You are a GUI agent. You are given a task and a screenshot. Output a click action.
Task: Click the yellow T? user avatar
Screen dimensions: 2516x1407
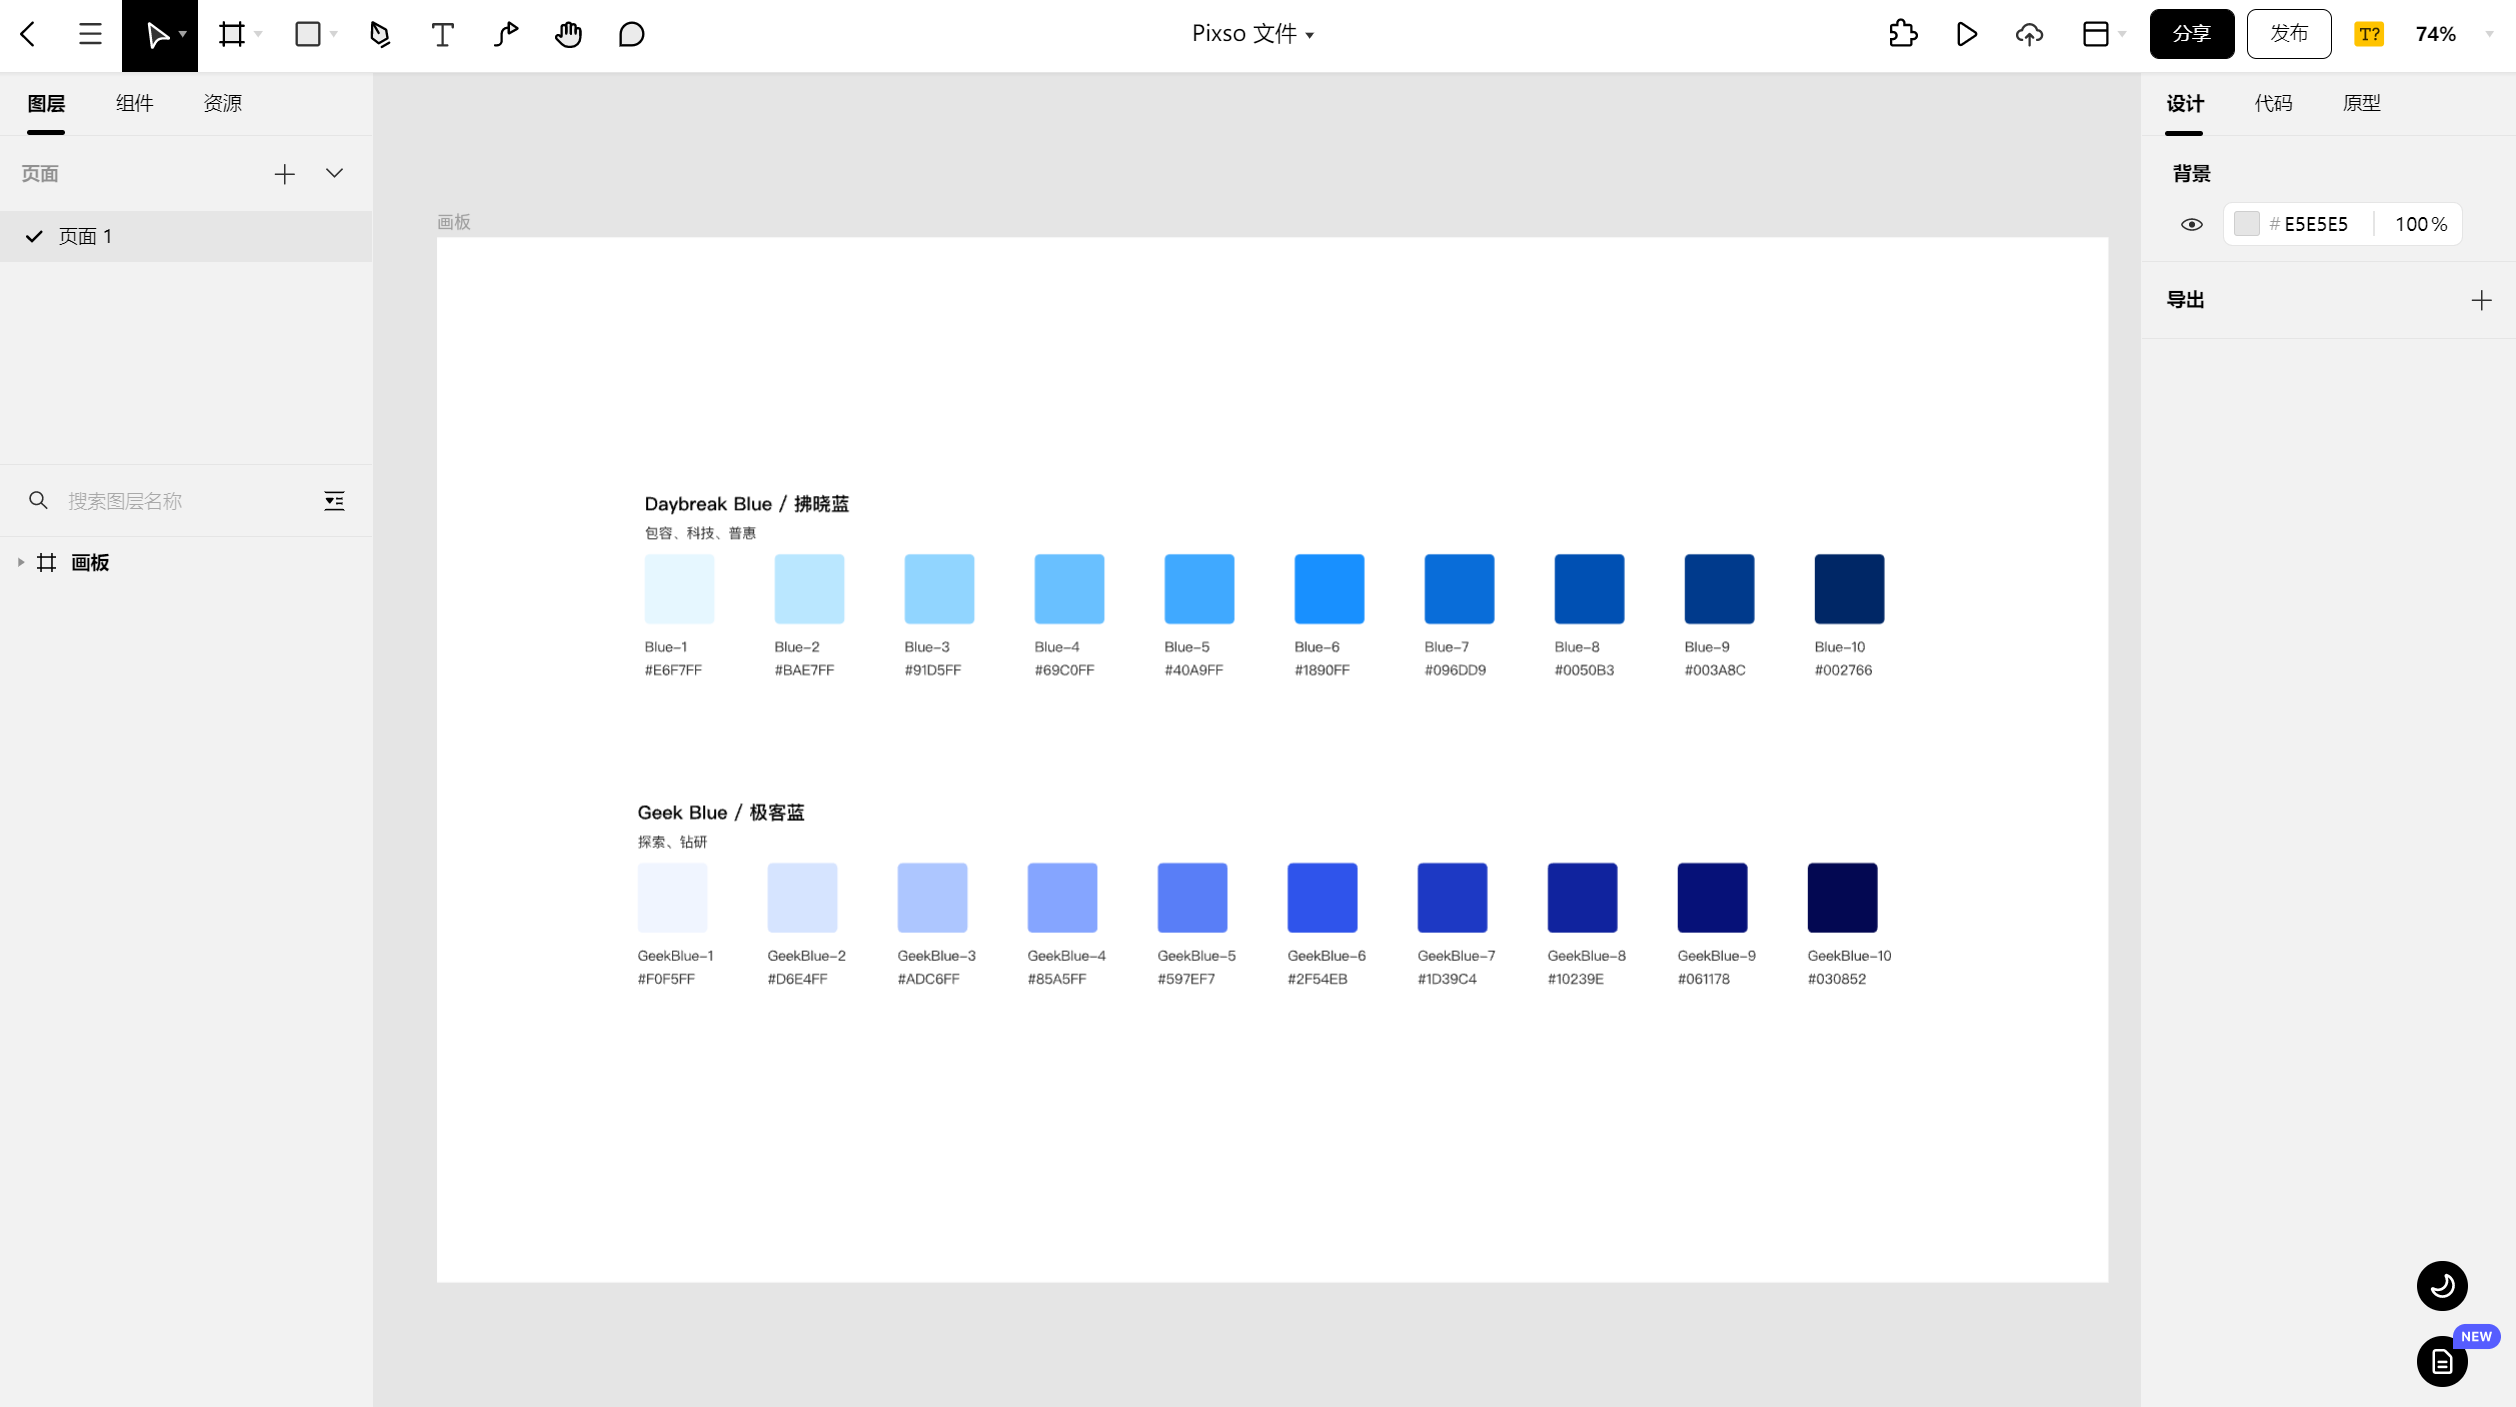coord(2369,34)
